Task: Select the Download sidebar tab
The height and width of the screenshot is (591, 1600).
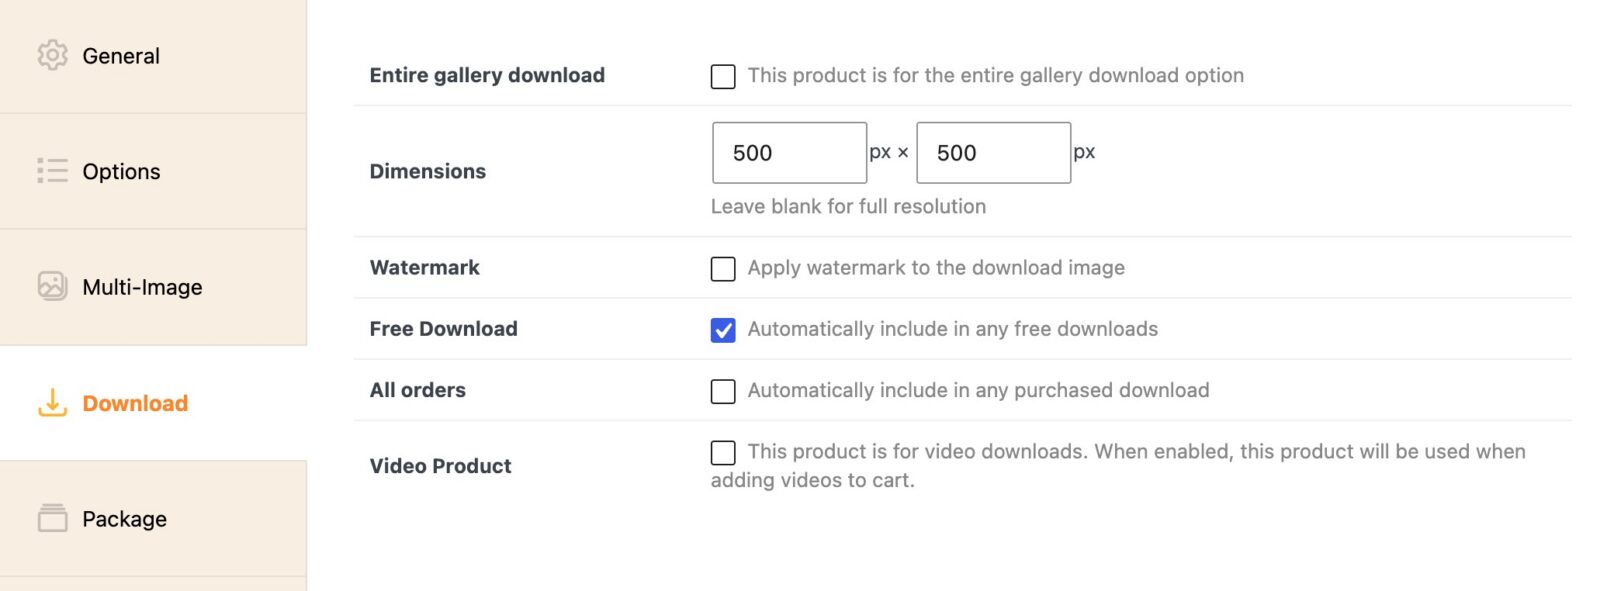Action: tap(133, 403)
